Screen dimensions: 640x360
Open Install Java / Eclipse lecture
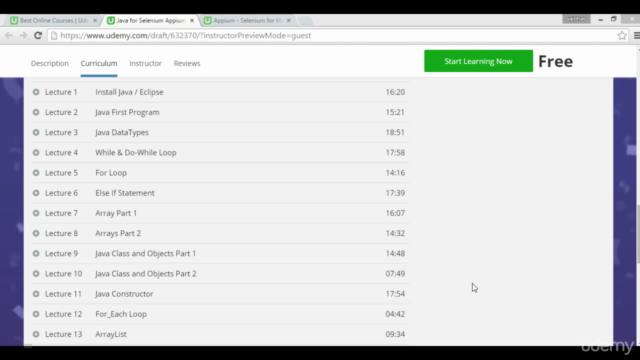click(x=129, y=92)
